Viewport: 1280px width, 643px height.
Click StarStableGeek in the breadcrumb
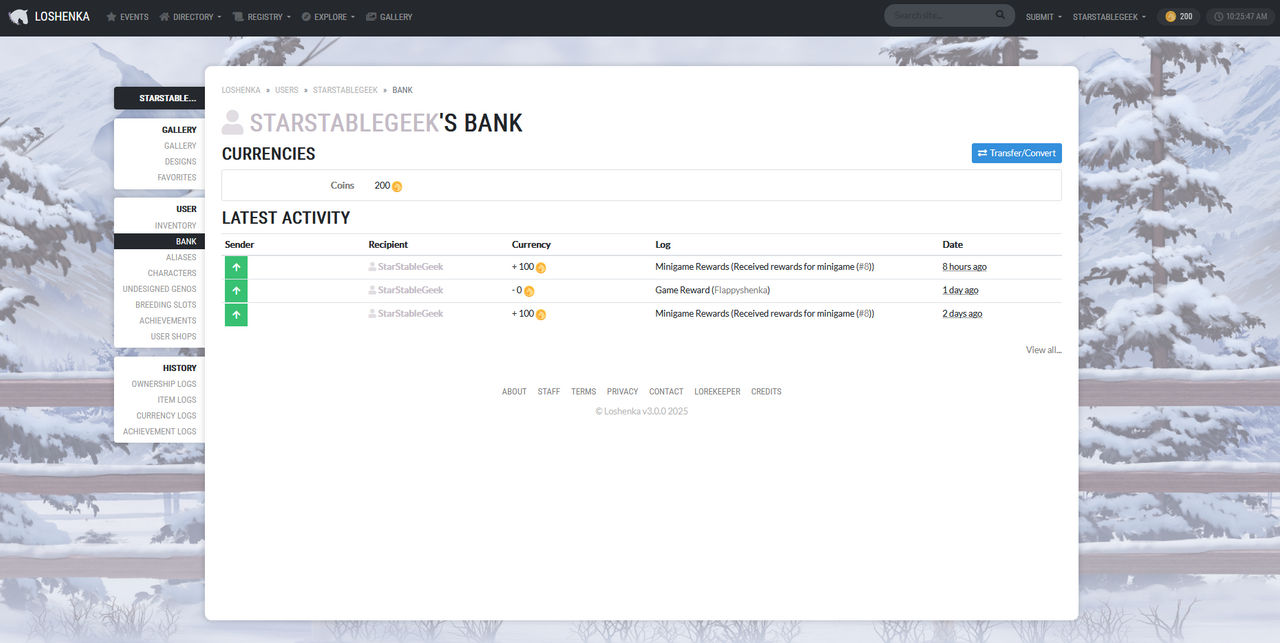click(345, 90)
